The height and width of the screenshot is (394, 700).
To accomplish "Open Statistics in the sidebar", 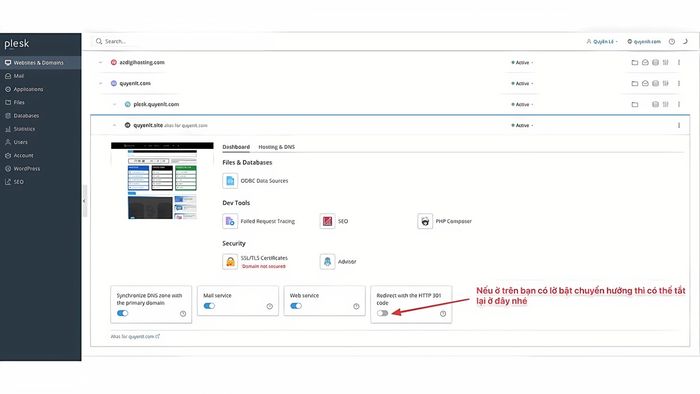I will click(41, 129).
